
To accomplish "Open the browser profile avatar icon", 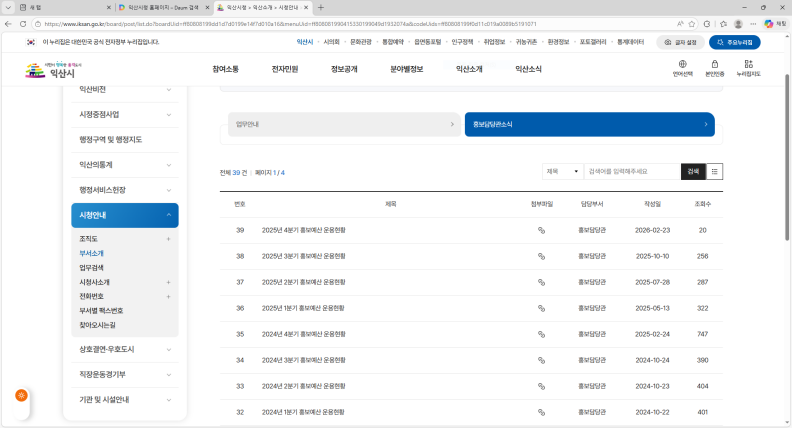I will tap(738, 24).
